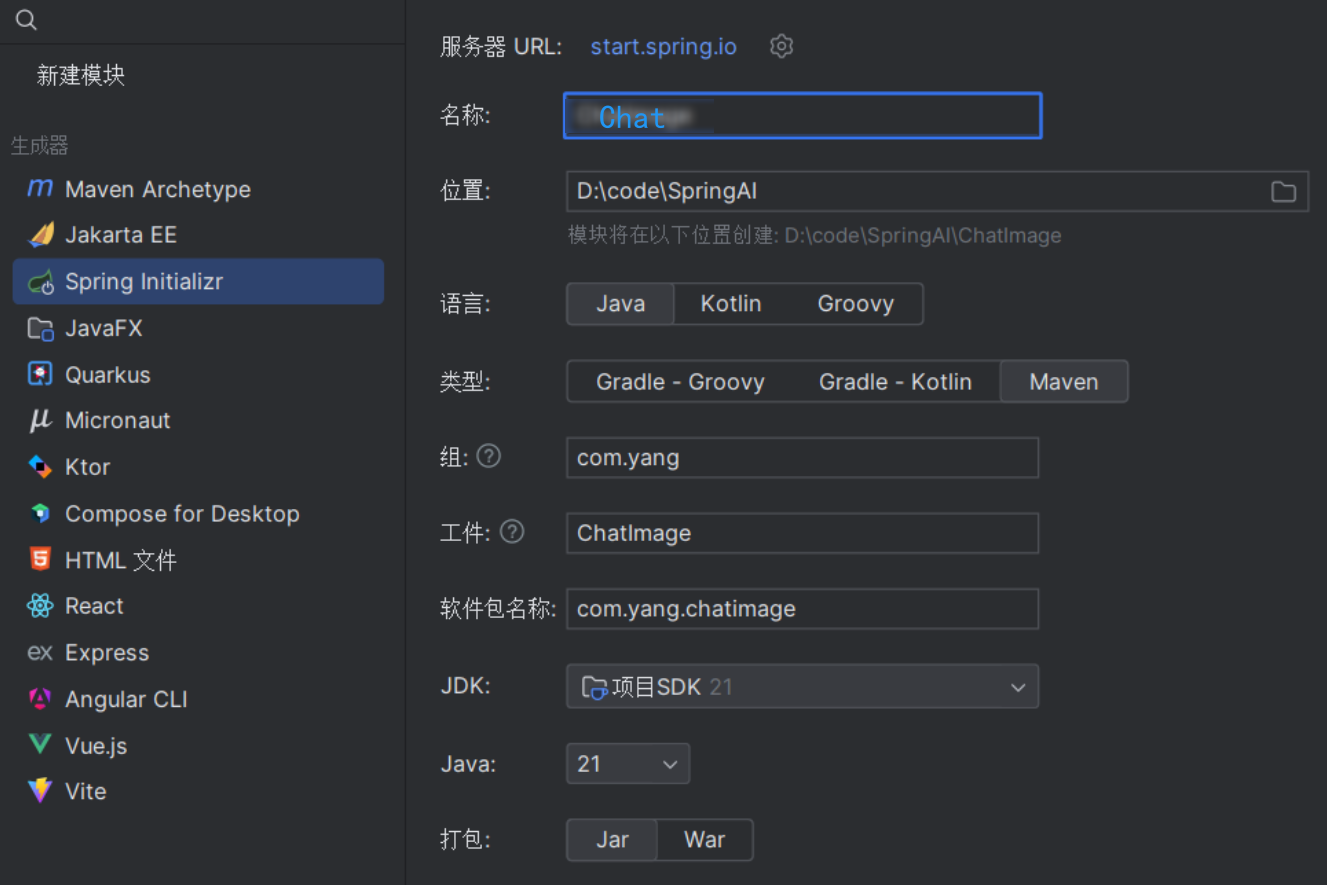Choose Java as the language

point(621,304)
